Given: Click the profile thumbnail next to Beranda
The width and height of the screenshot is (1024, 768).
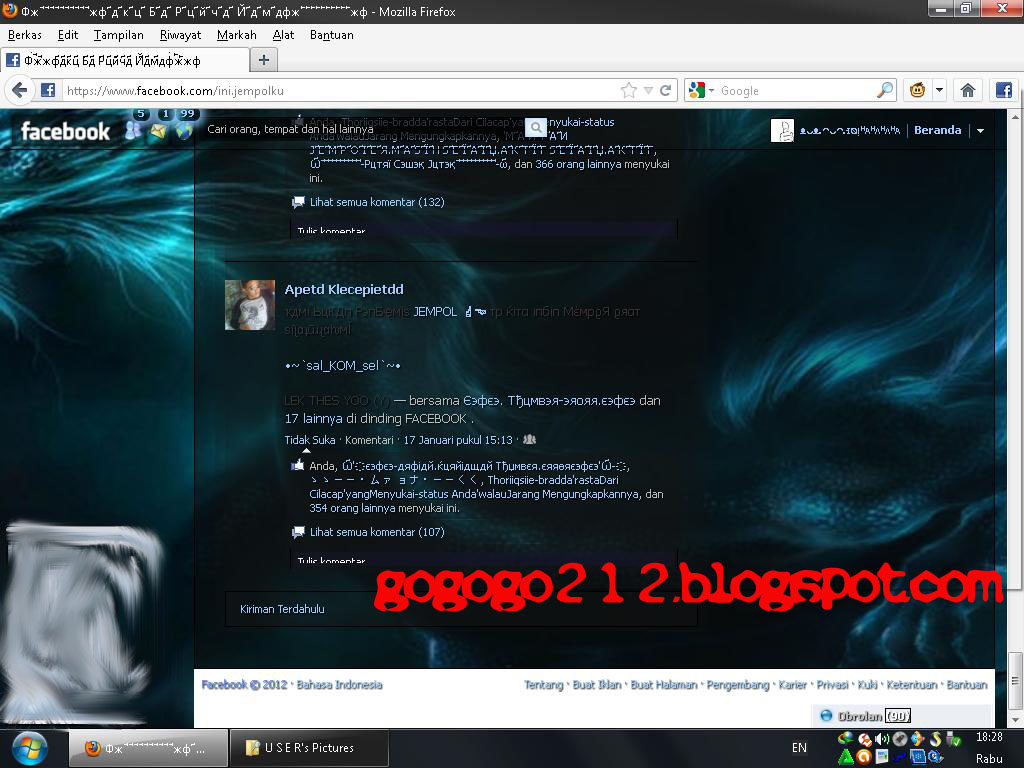Looking at the screenshot, I should tap(782, 131).
